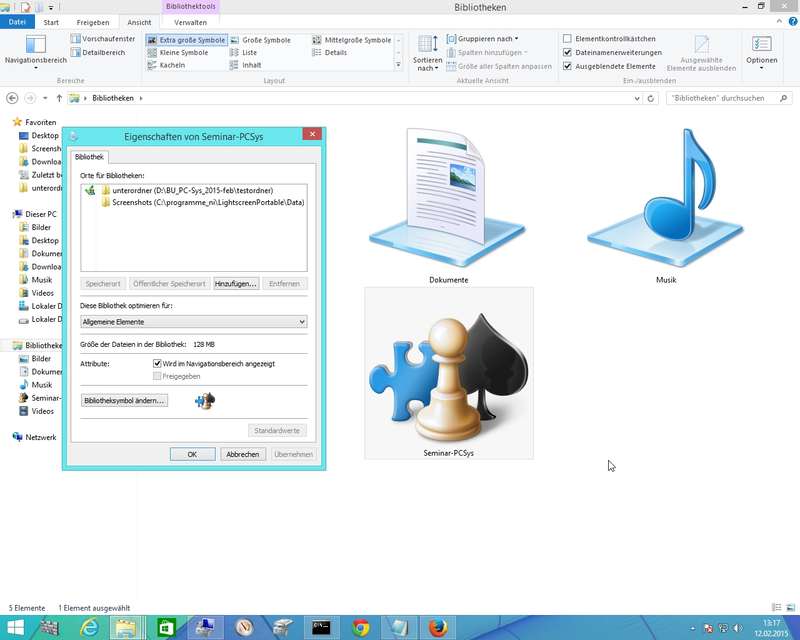Toggle the Detailbereich pane
The height and width of the screenshot is (640, 800).
point(98,52)
